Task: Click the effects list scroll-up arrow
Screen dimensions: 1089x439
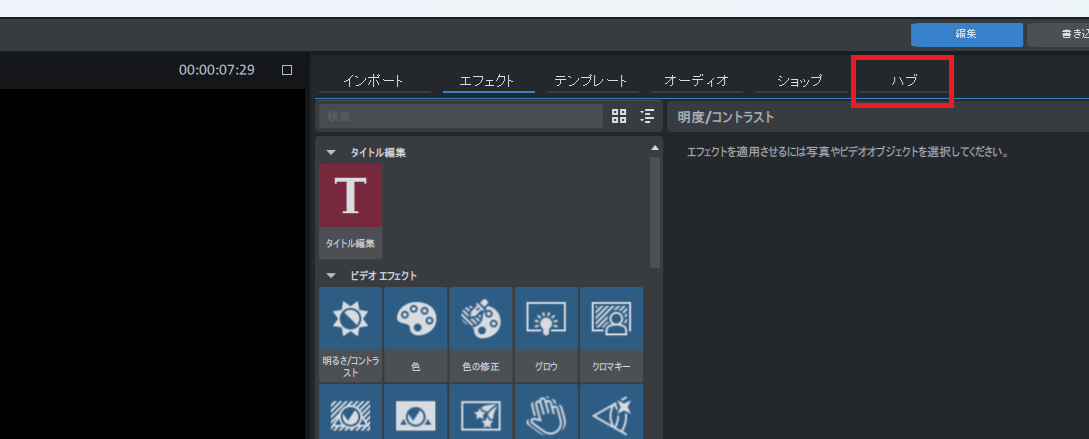Action: point(655,149)
